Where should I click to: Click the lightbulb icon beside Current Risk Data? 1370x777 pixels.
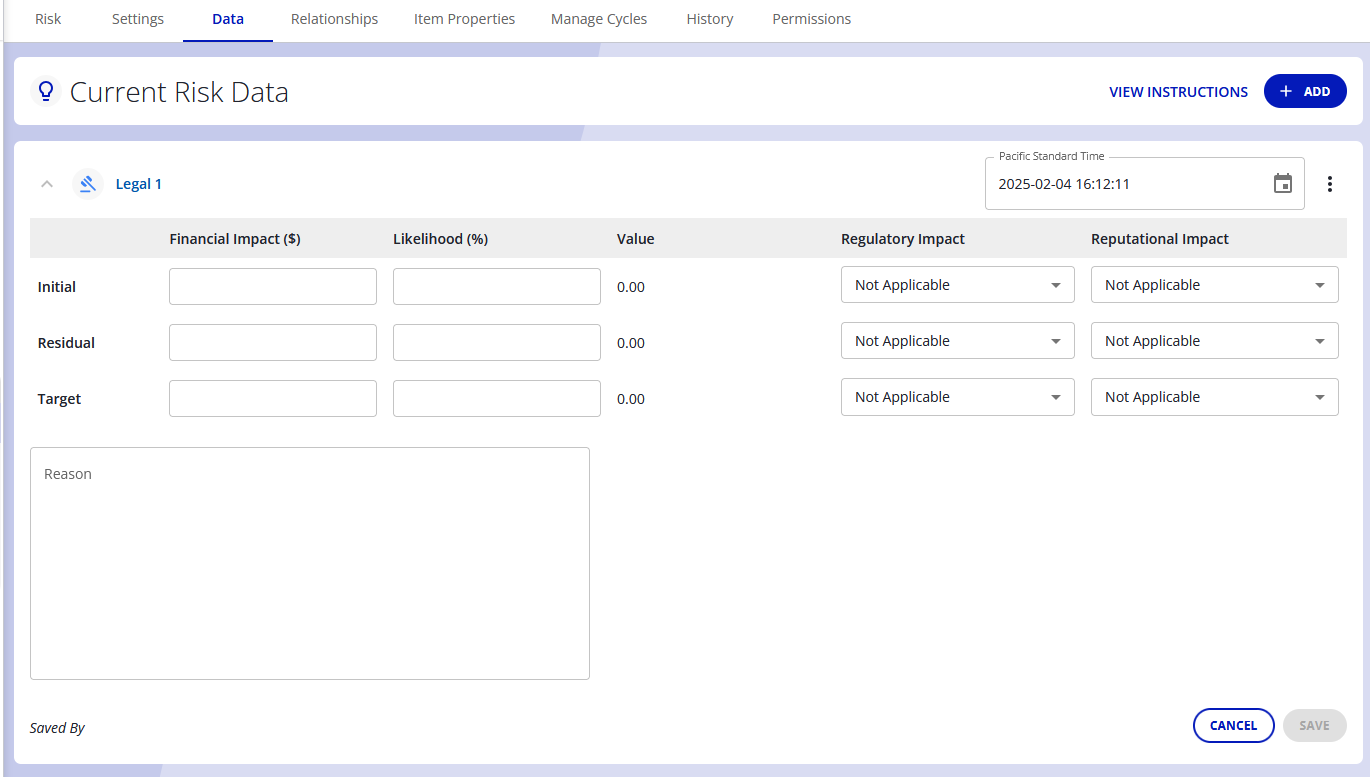pos(45,92)
